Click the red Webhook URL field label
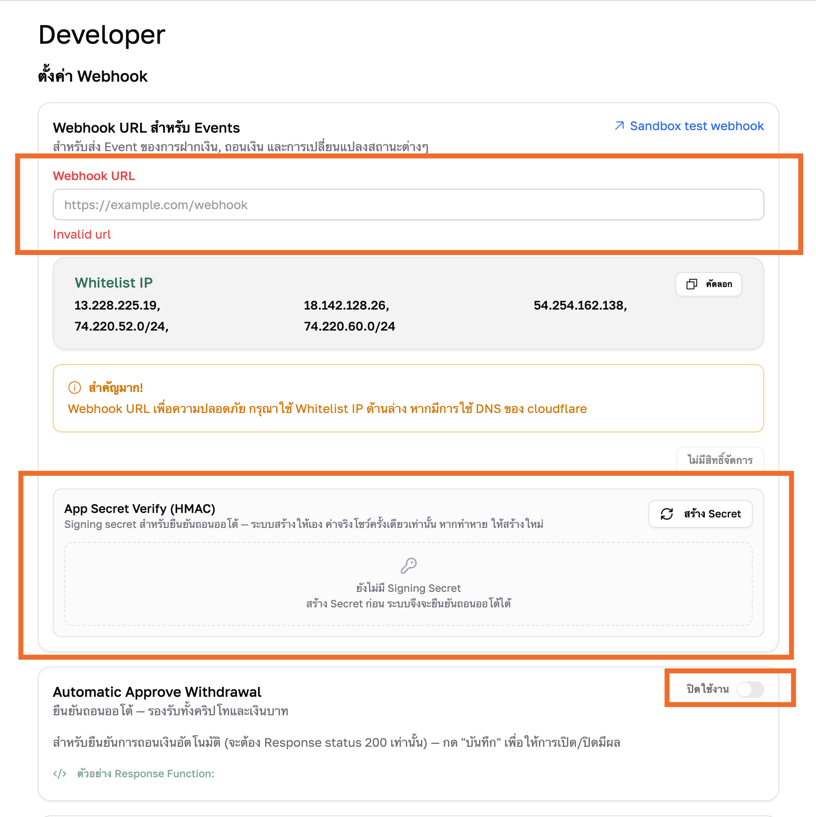Screen dimensions: 816x817 94,176
